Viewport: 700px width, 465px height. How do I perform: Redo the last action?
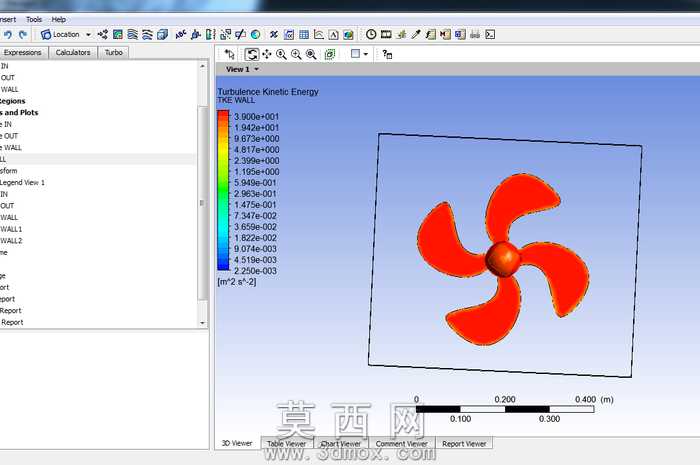pyautogui.click(x=23, y=34)
